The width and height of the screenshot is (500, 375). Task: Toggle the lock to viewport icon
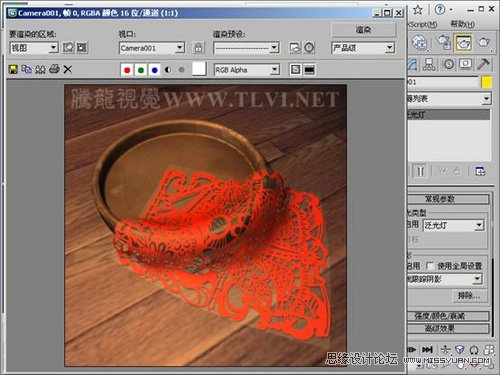tap(198, 48)
